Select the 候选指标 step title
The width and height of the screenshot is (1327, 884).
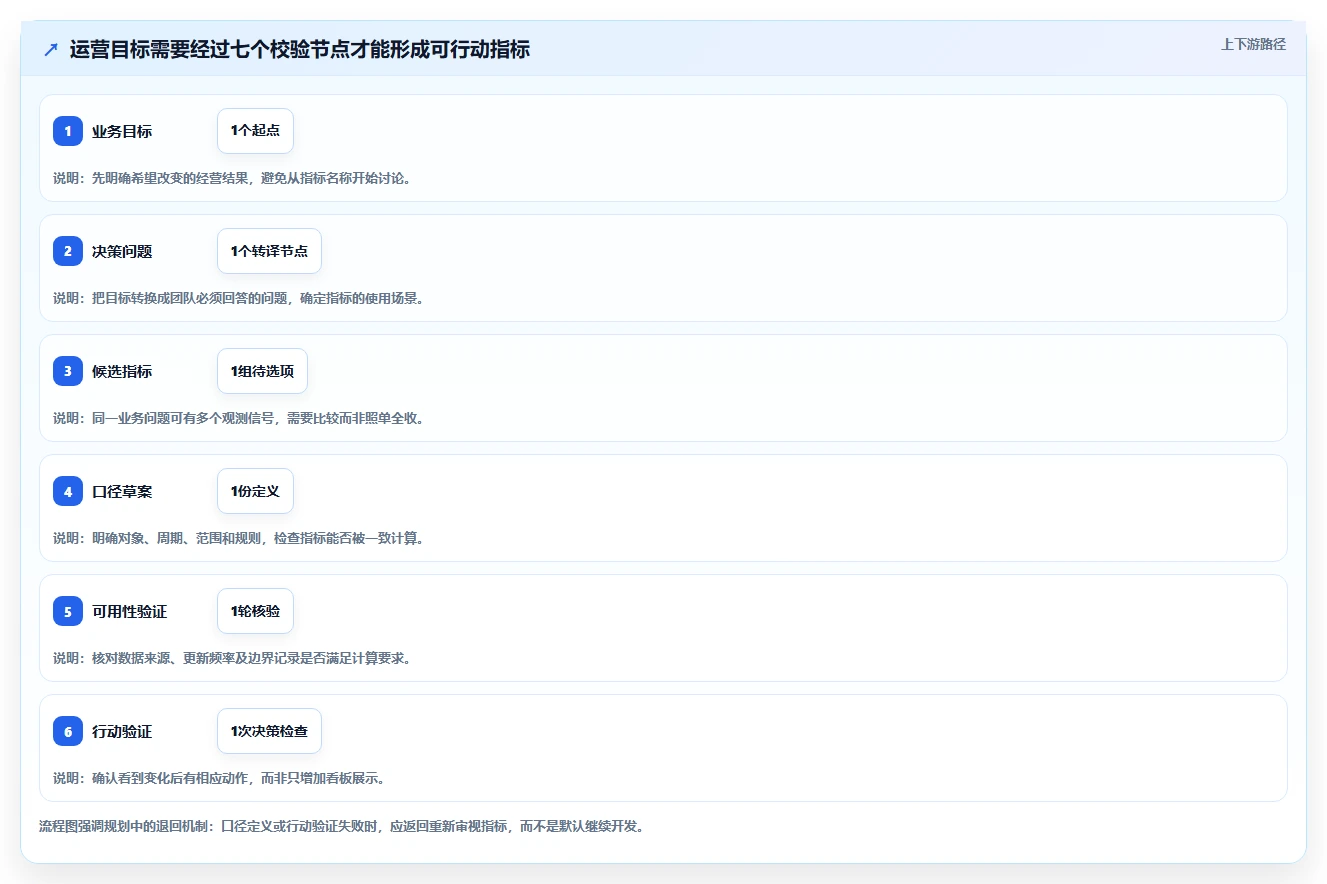click(x=122, y=372)
